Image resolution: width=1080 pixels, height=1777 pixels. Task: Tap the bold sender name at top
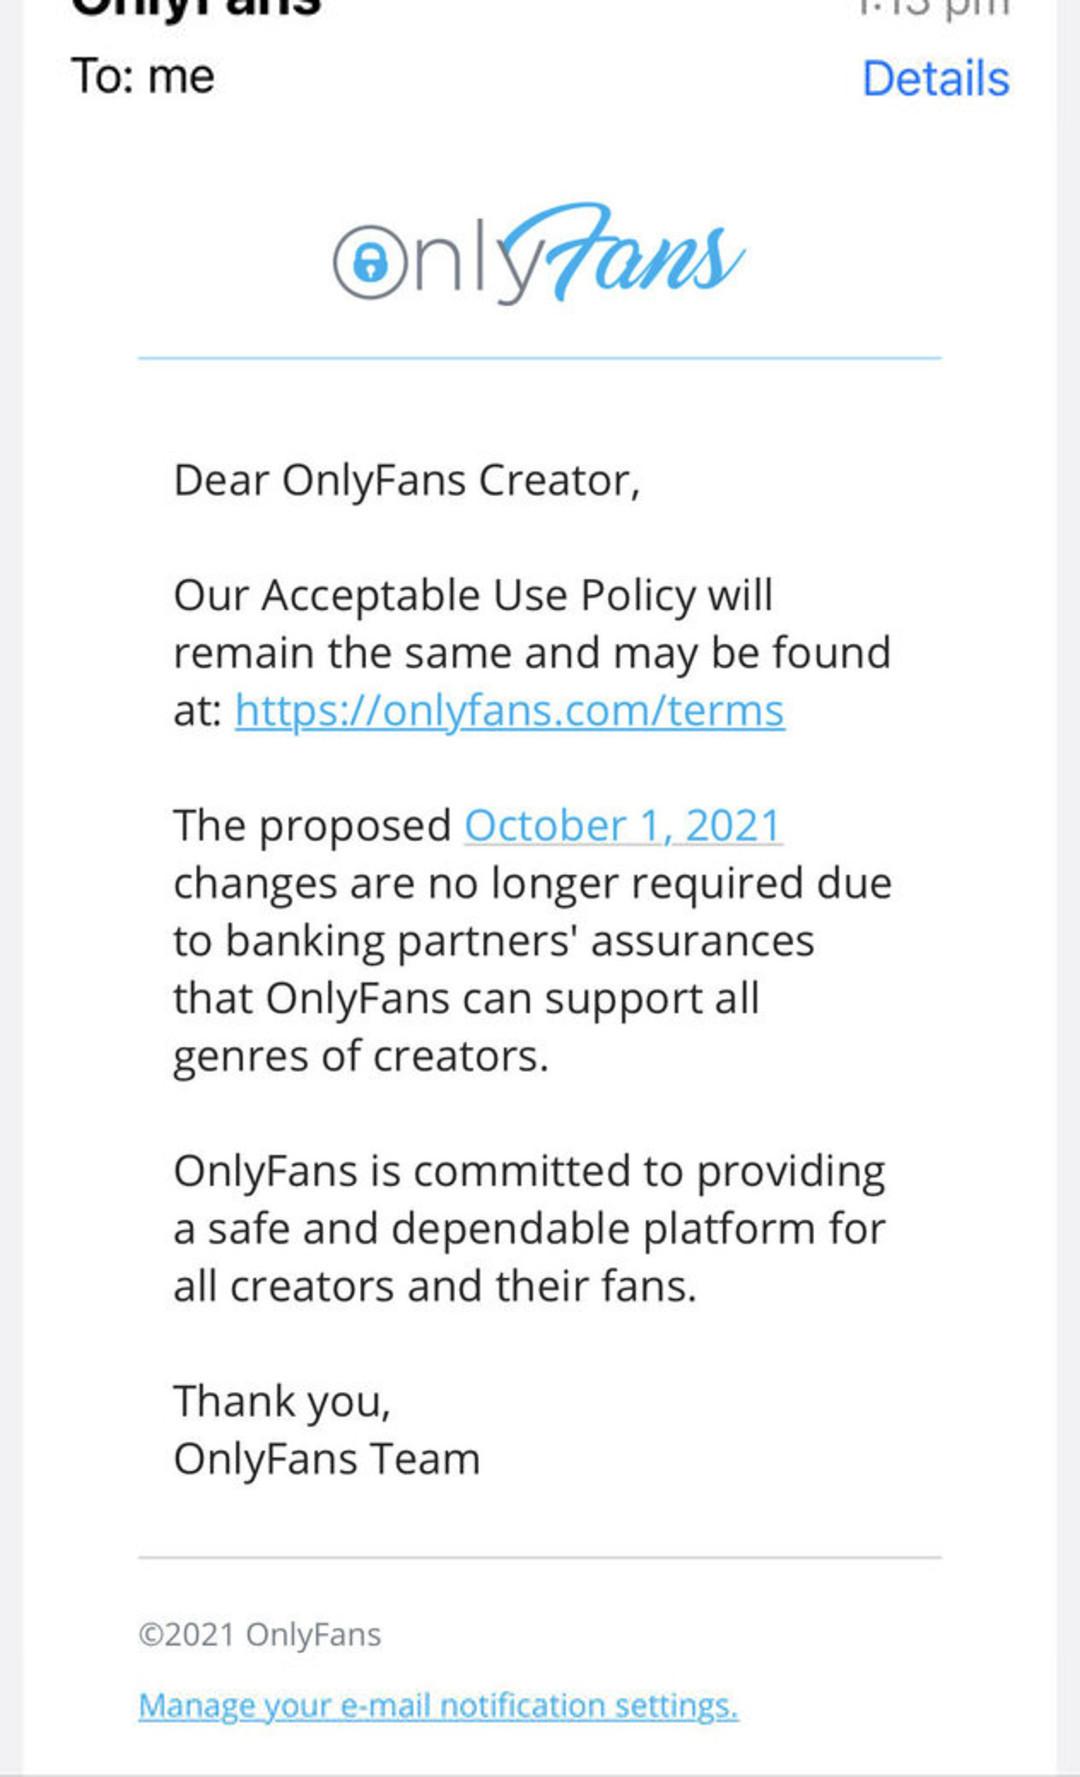[x=196, y=8]
